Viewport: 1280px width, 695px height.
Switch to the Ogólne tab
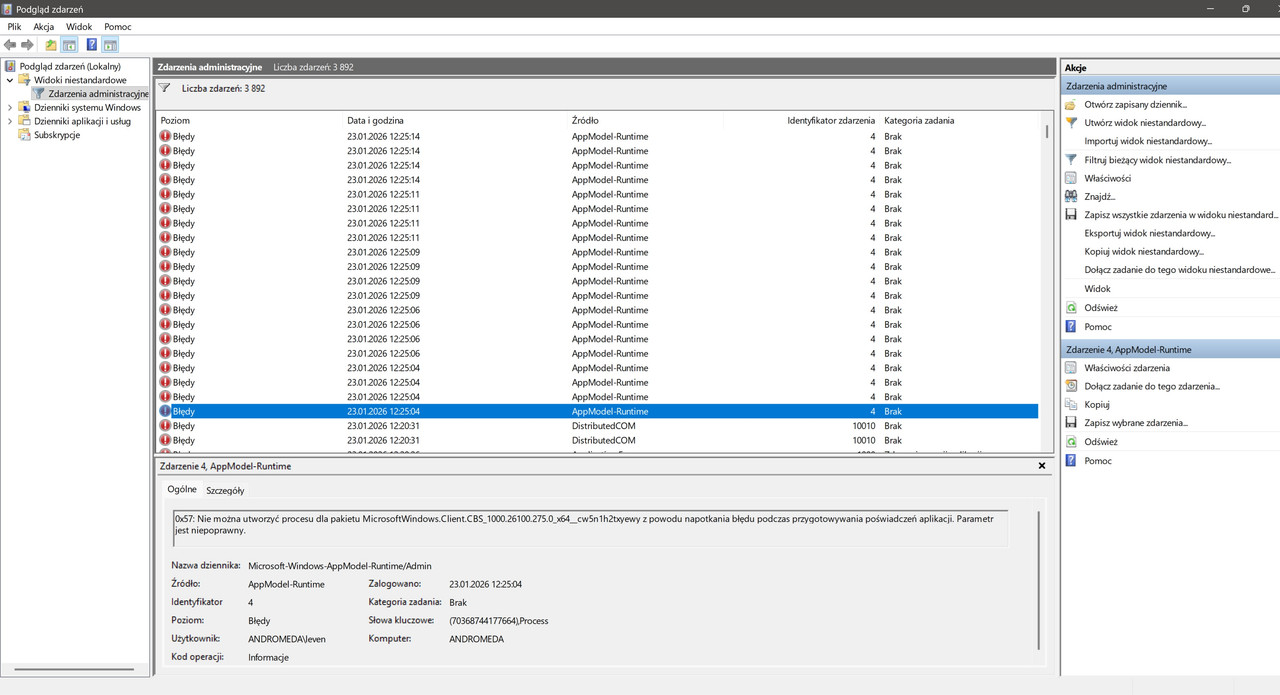(x=182, y=489)
